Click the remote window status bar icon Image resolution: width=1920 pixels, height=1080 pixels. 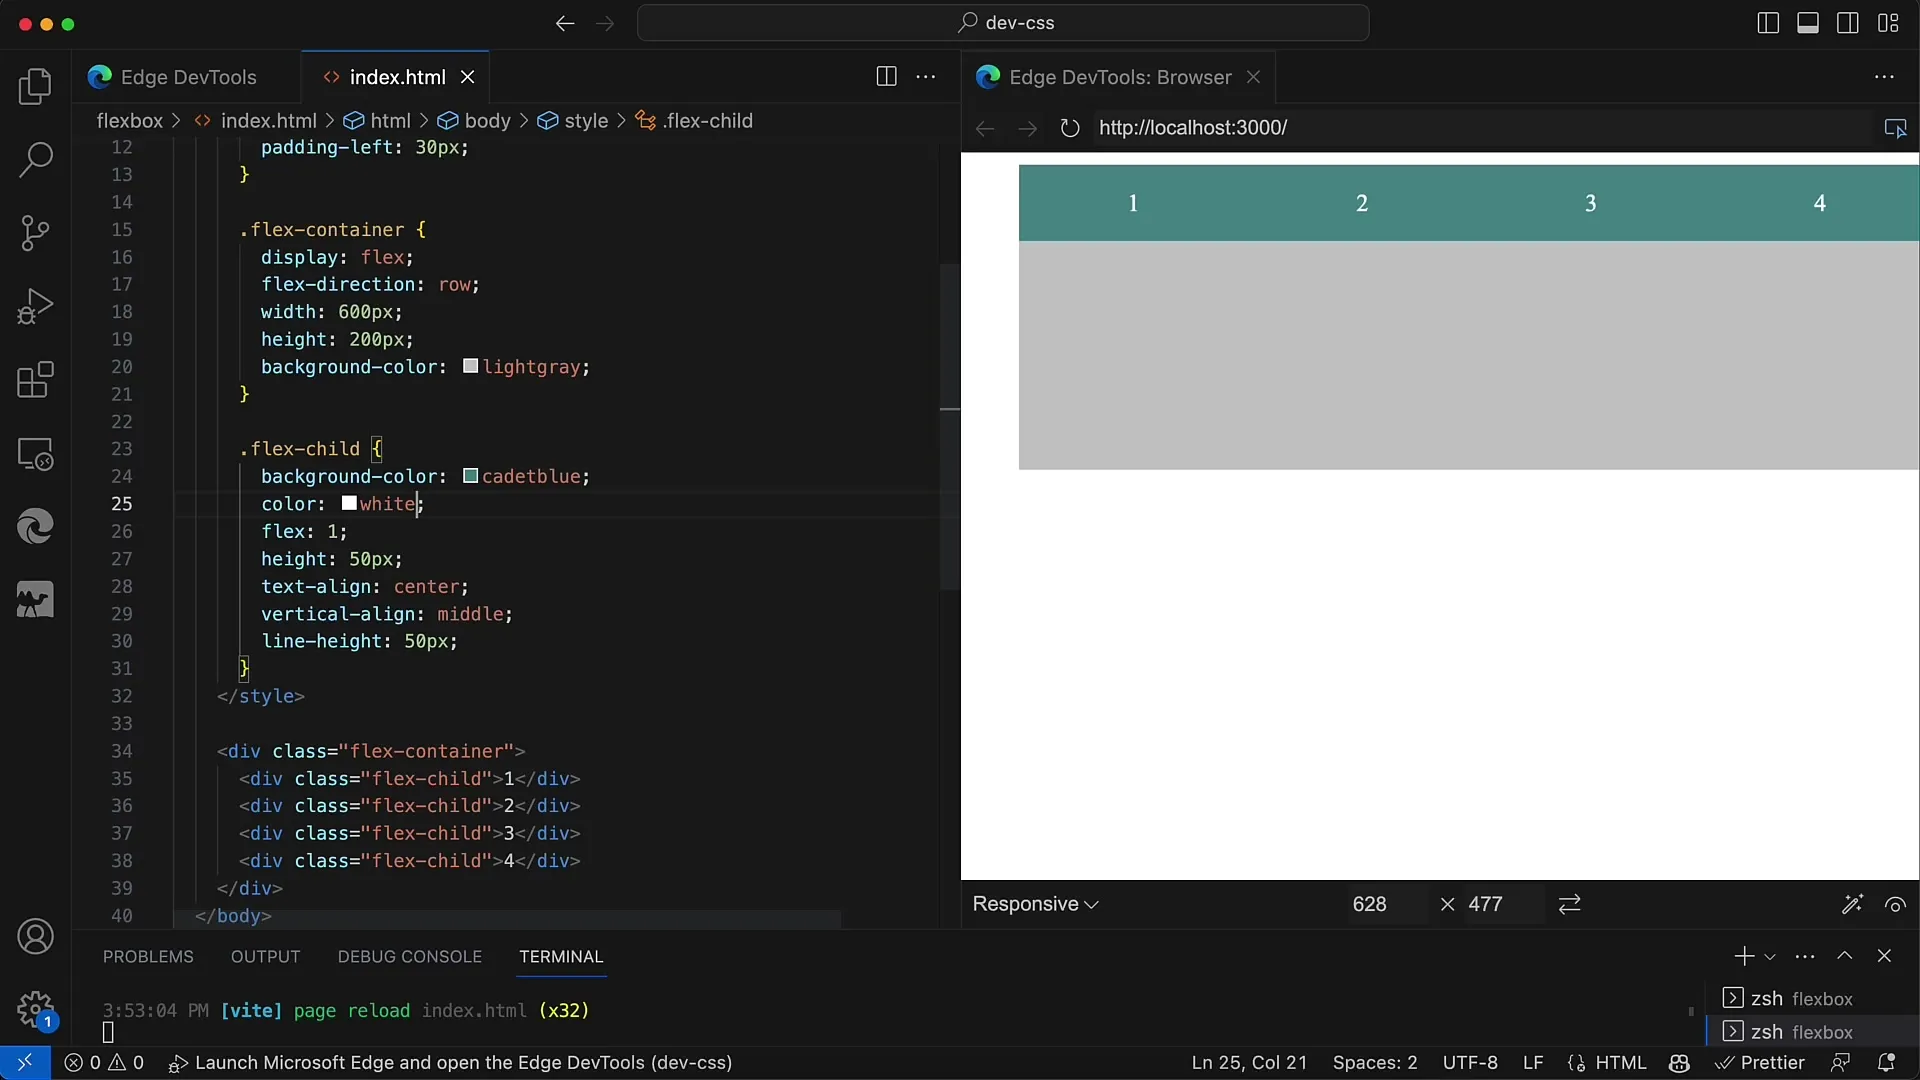tap(25, 1063)
